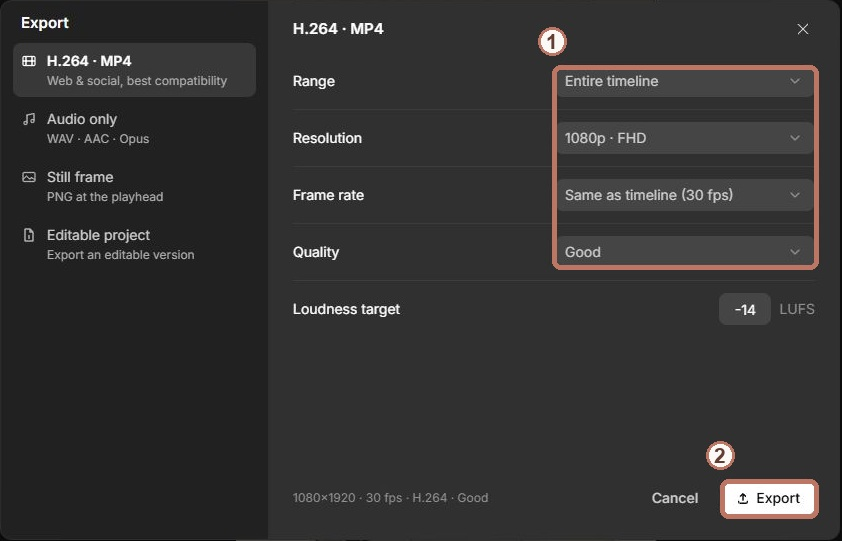Click the Resolution row label

coord(327,138)
